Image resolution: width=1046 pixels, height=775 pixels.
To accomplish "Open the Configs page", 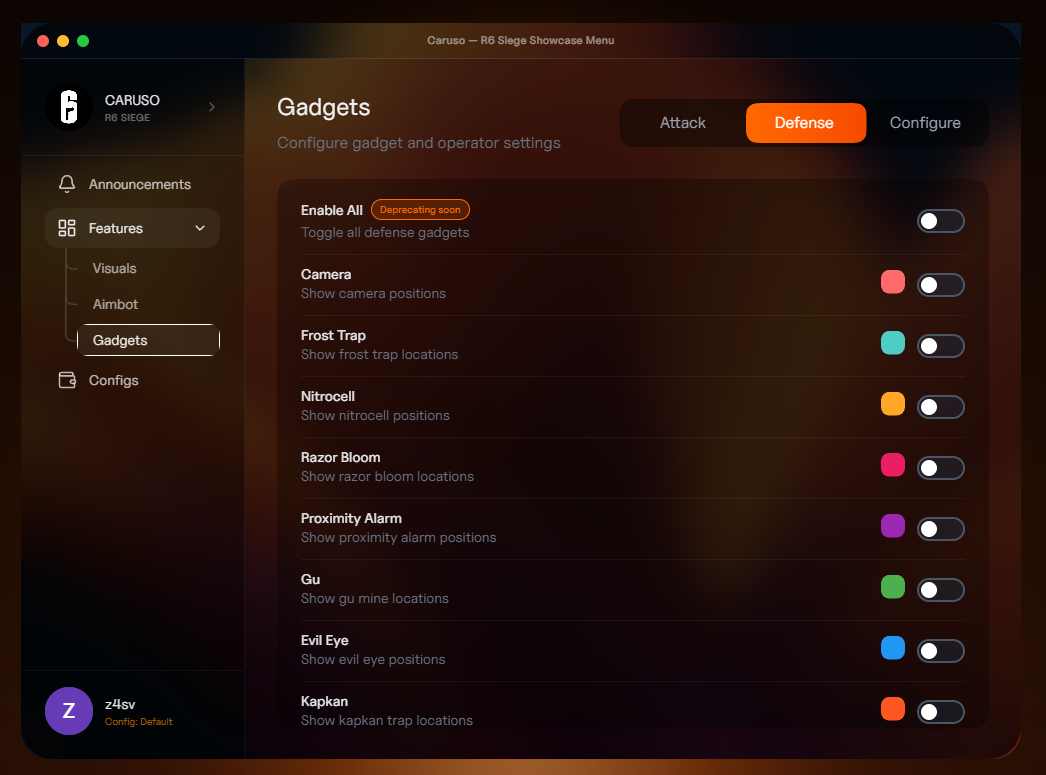I will pyautogui.click(x=132, y=380).
